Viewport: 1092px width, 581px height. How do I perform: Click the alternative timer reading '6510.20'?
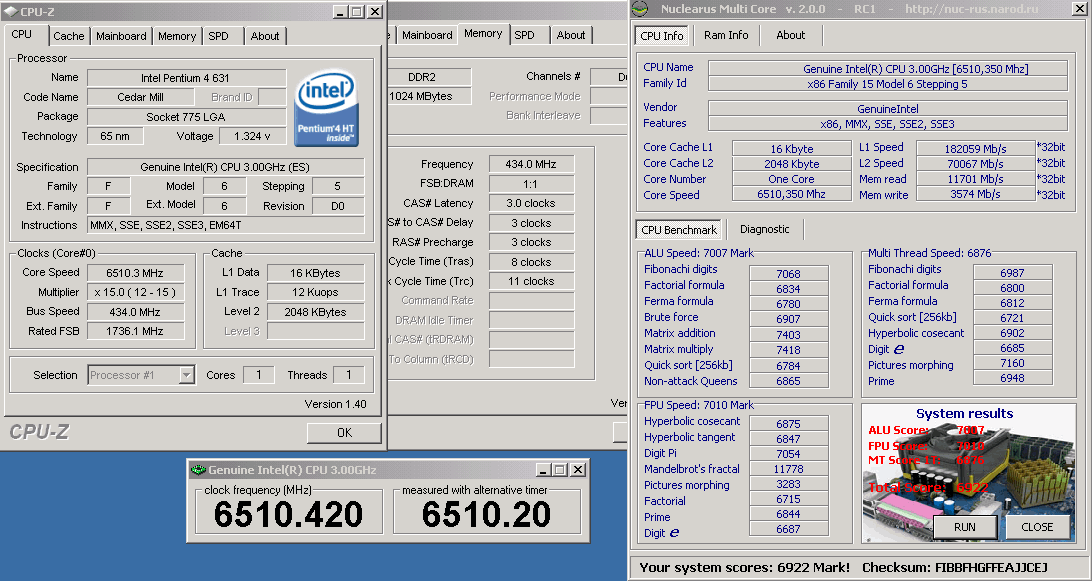click(486, 515)
